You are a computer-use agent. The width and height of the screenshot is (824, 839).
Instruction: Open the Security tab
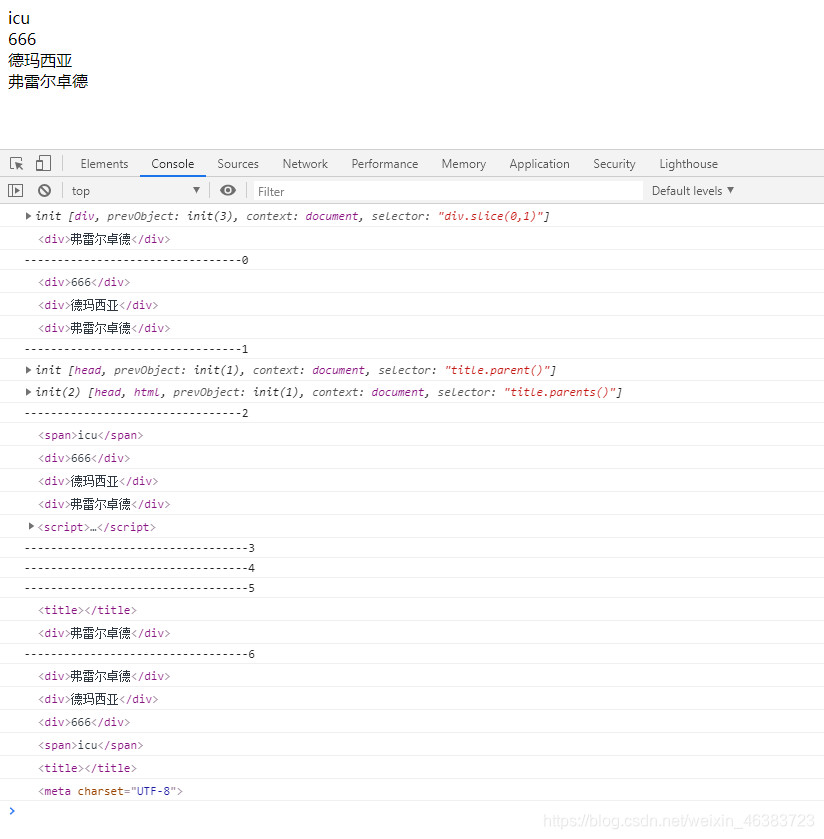614,164
